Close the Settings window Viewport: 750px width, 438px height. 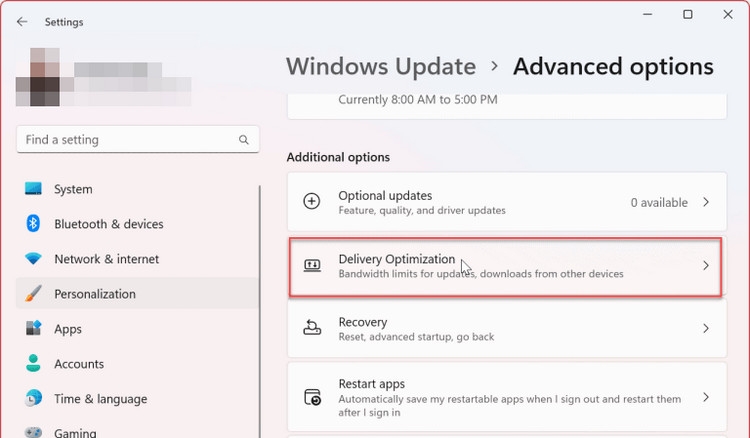click(x=728, y=15)
